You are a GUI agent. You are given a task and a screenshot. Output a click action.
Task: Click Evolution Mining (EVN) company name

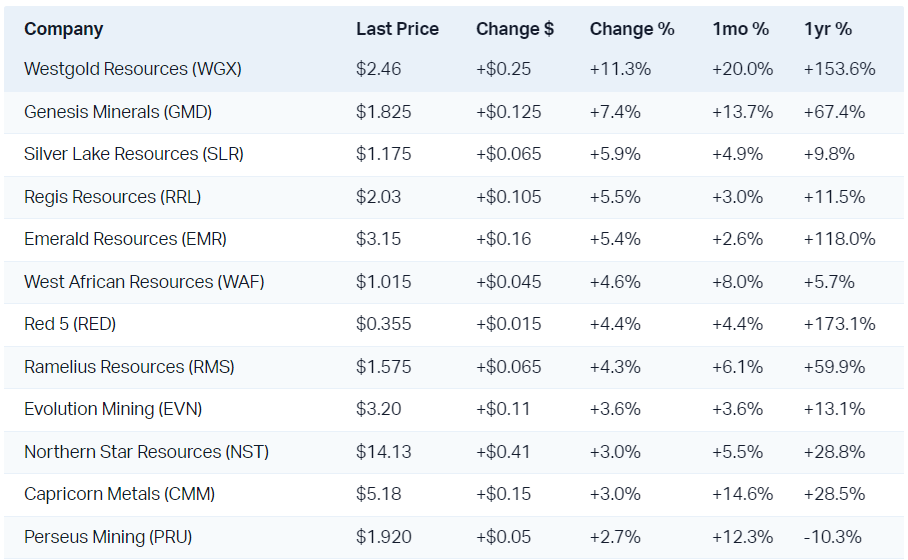[117, 409]
